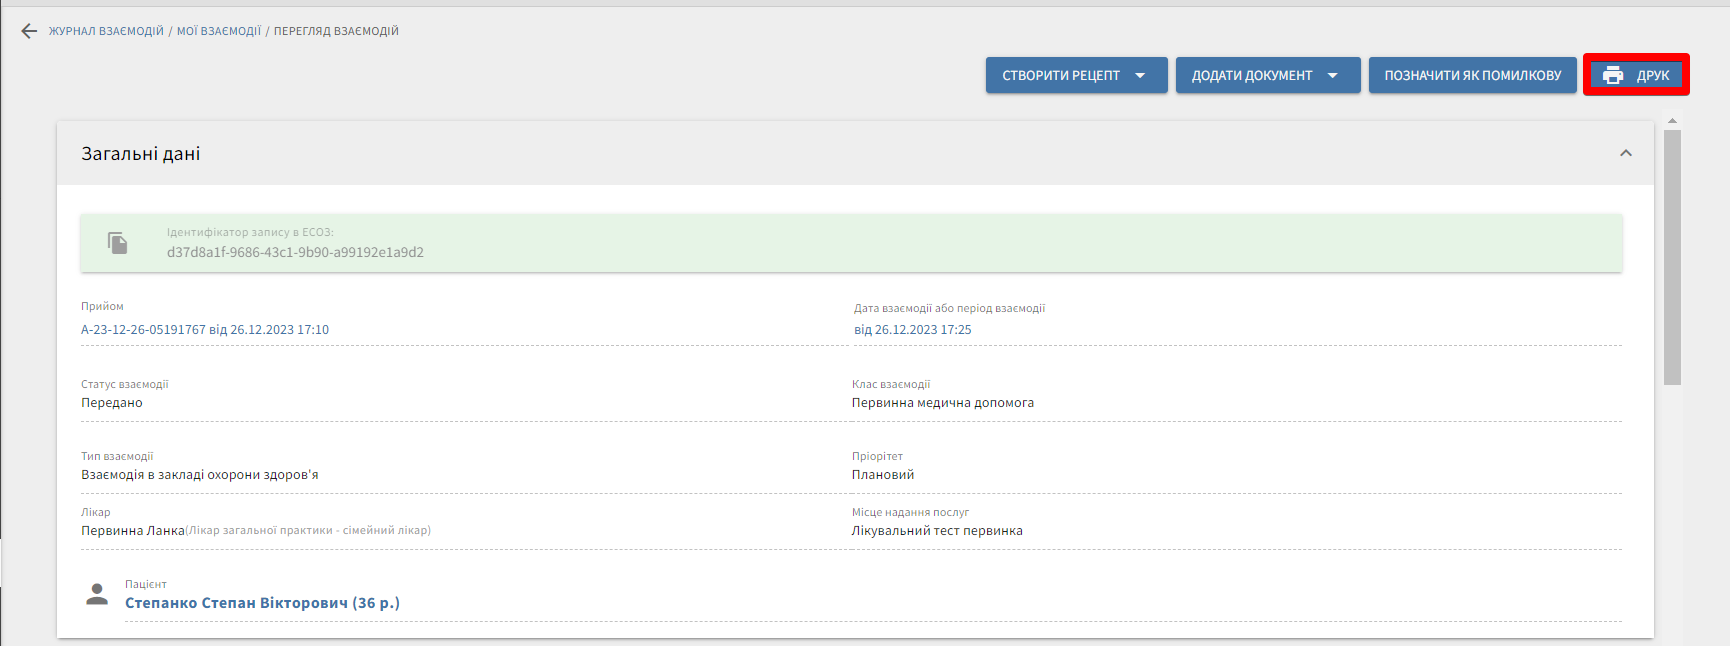Open patient Степанко Степан Вікторович
Screen dimensions: 1730x646
262,603
